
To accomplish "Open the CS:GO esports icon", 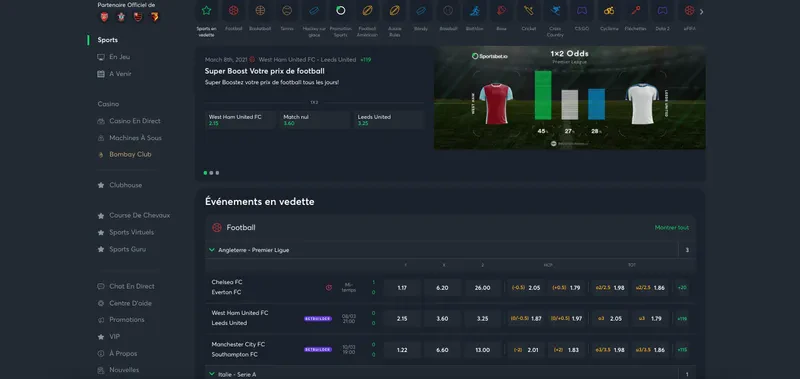I will (x=582, y=10).
